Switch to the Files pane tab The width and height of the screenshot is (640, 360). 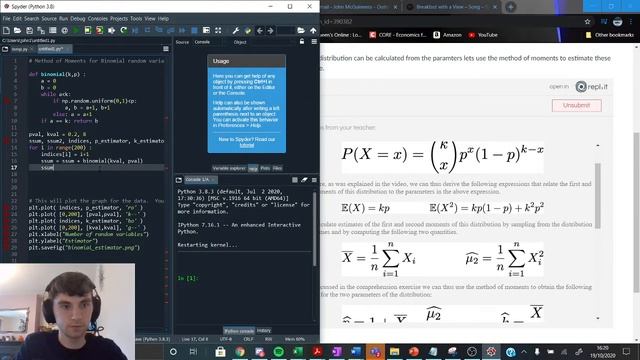[x=278, y=168]
